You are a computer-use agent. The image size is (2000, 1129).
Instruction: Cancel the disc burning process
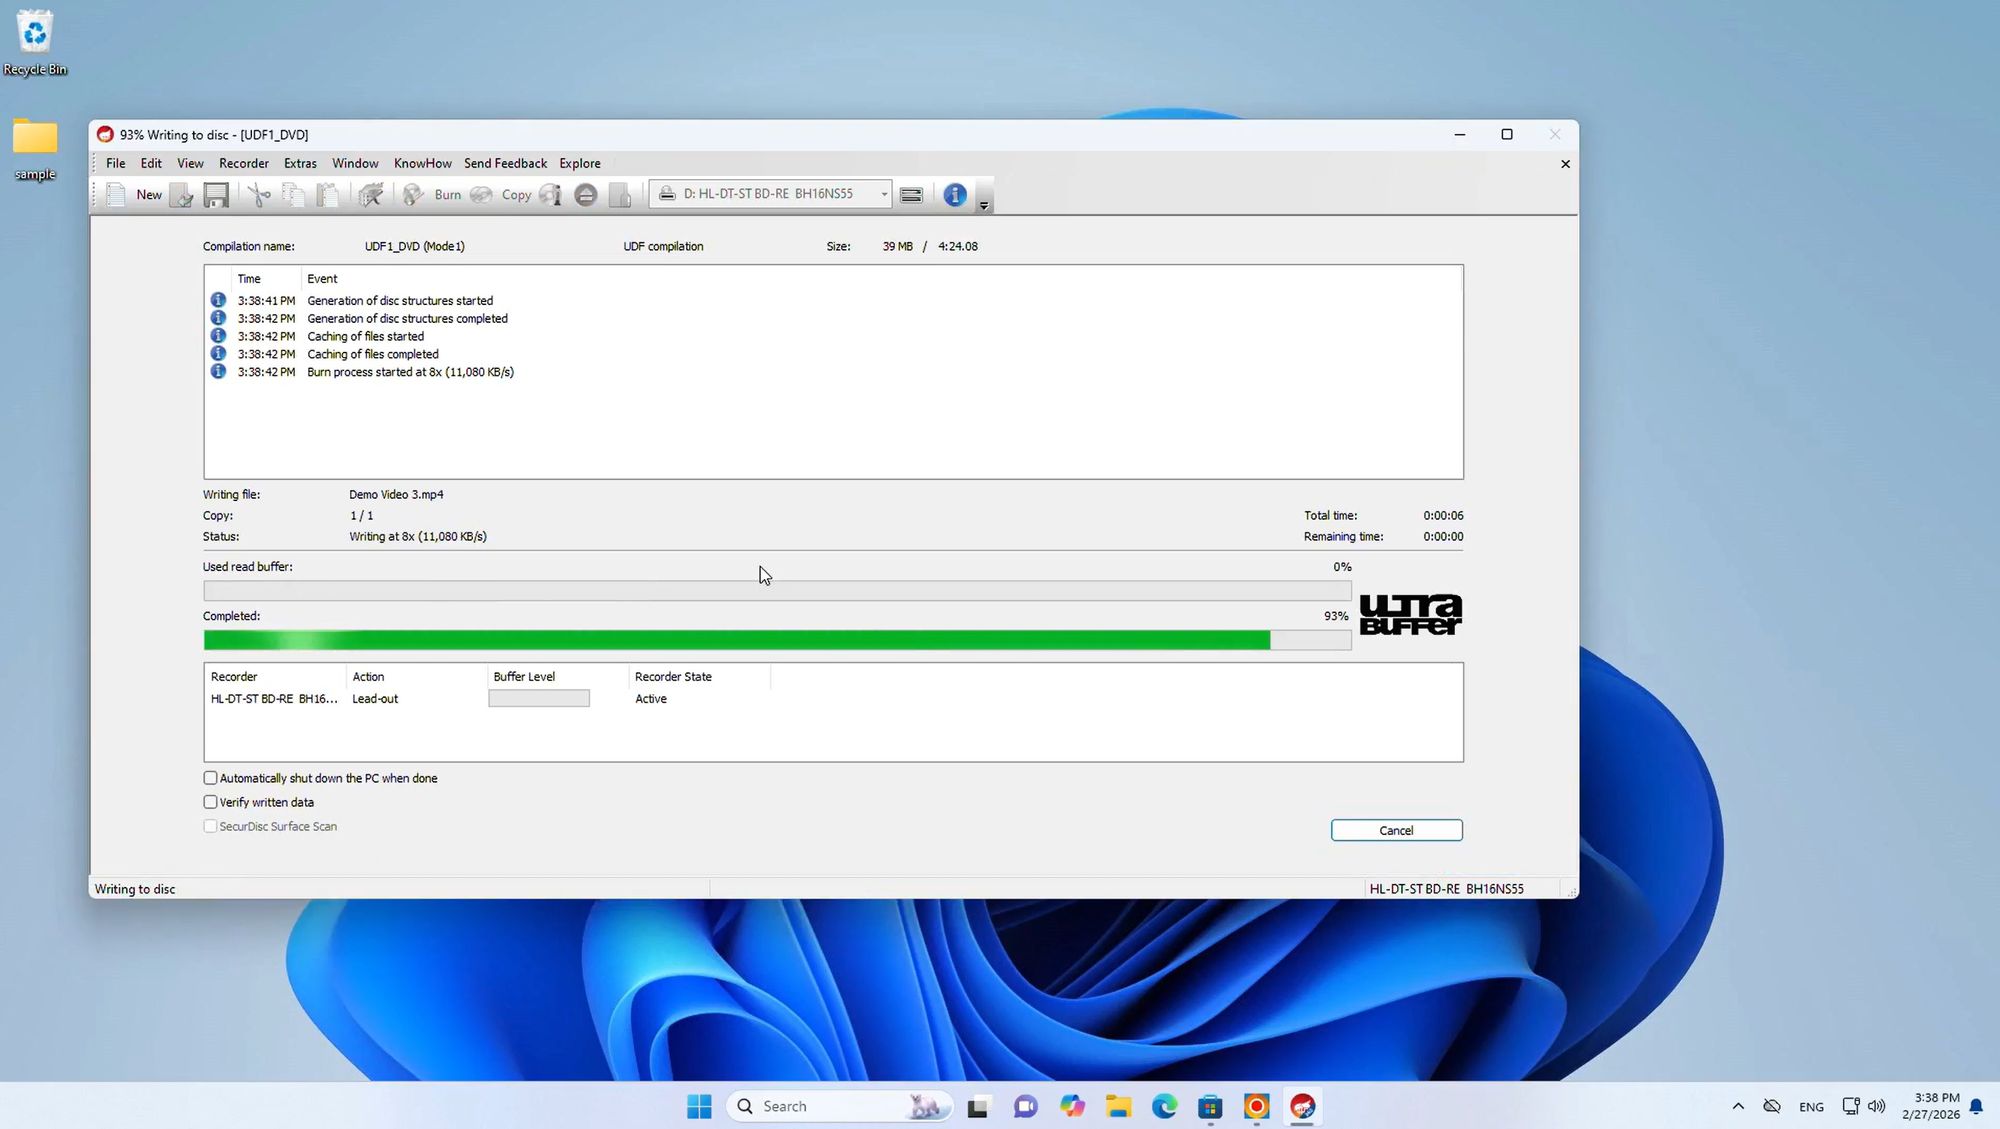[x=1396, y=830]
